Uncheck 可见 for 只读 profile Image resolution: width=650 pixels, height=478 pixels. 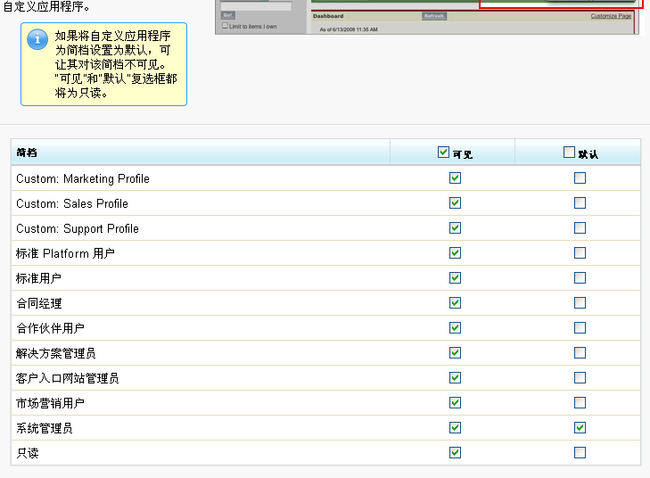455,453
